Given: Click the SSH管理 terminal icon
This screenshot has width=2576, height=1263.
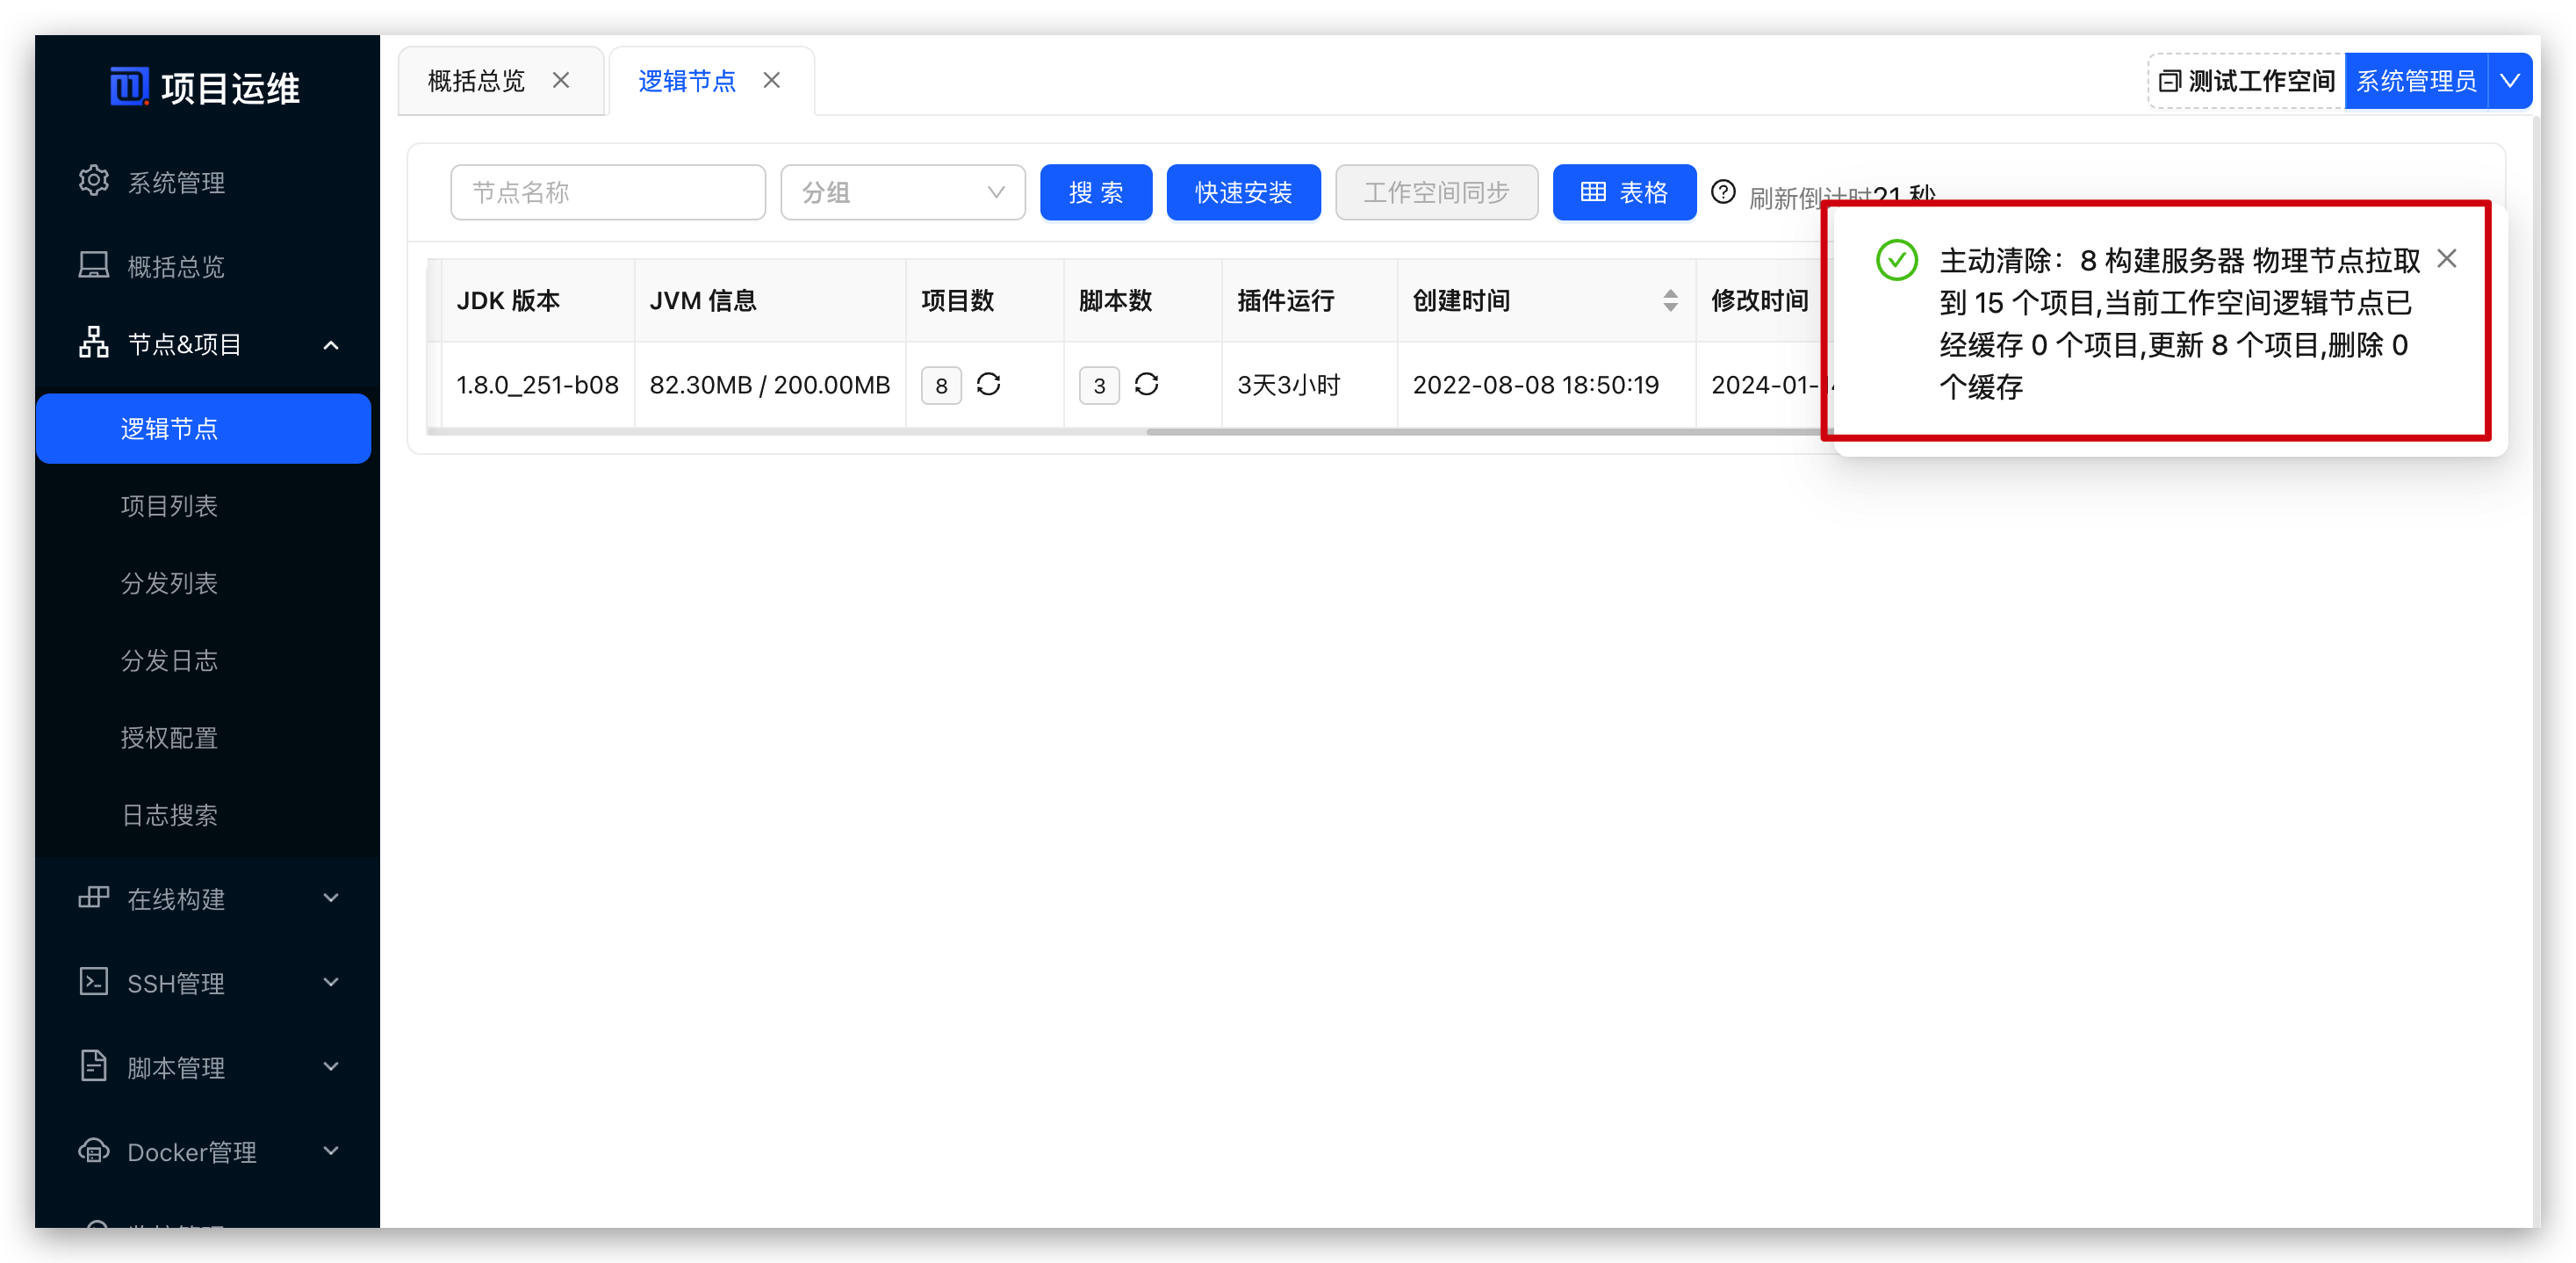Looking at the screenshot, I should (93, 982).
